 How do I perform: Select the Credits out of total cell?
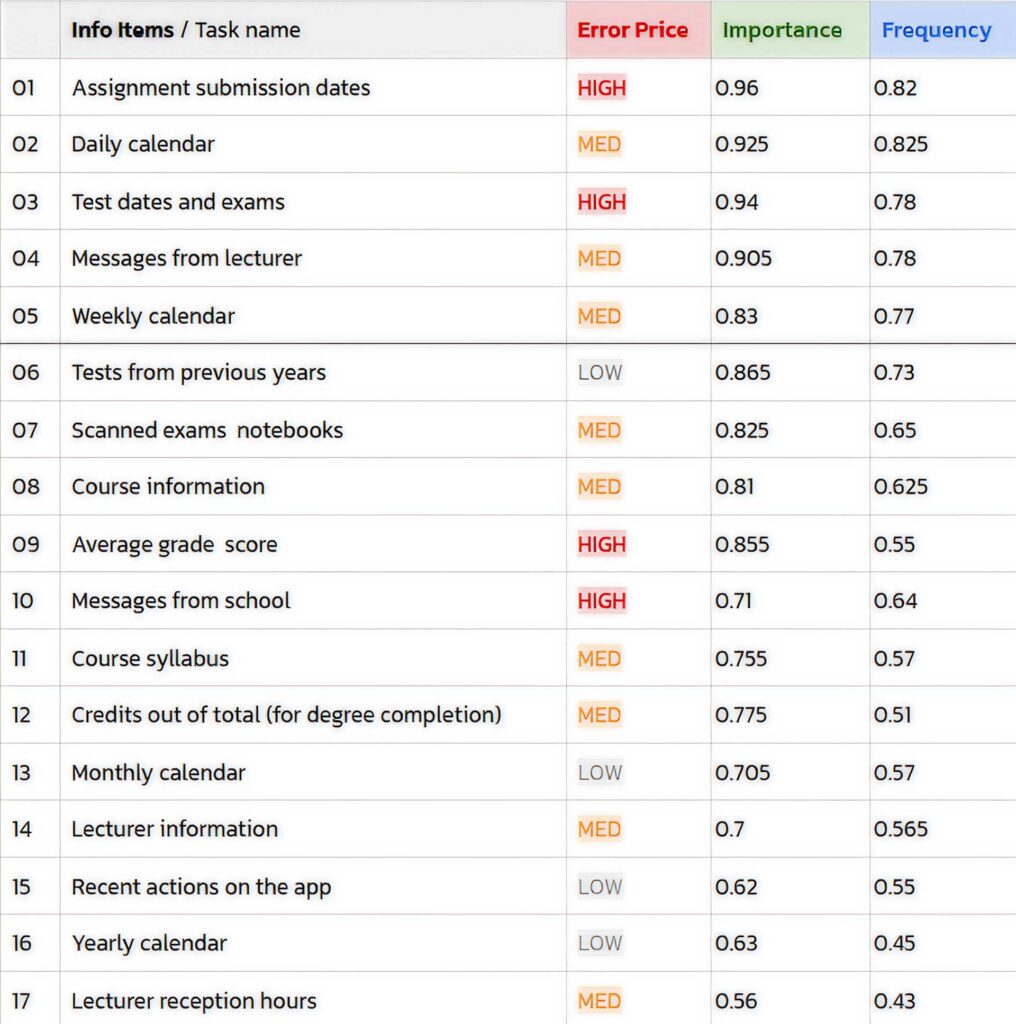[286, 715]
